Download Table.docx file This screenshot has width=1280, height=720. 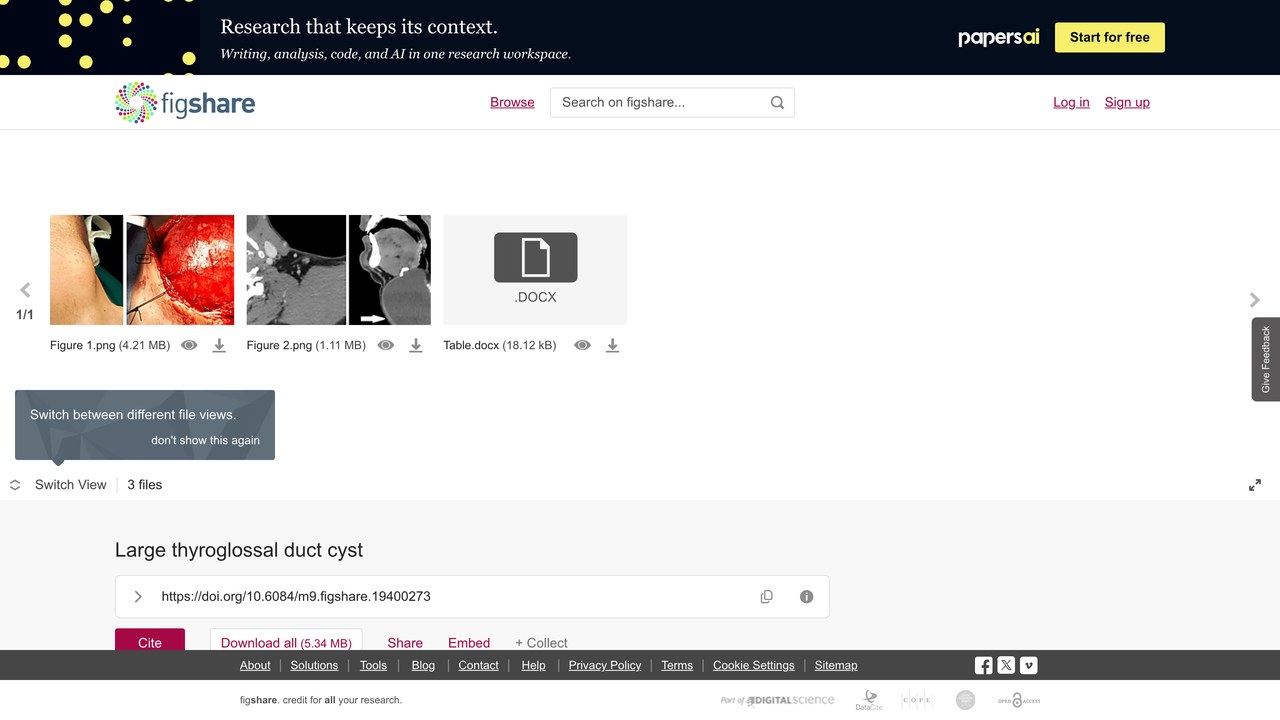612,345
